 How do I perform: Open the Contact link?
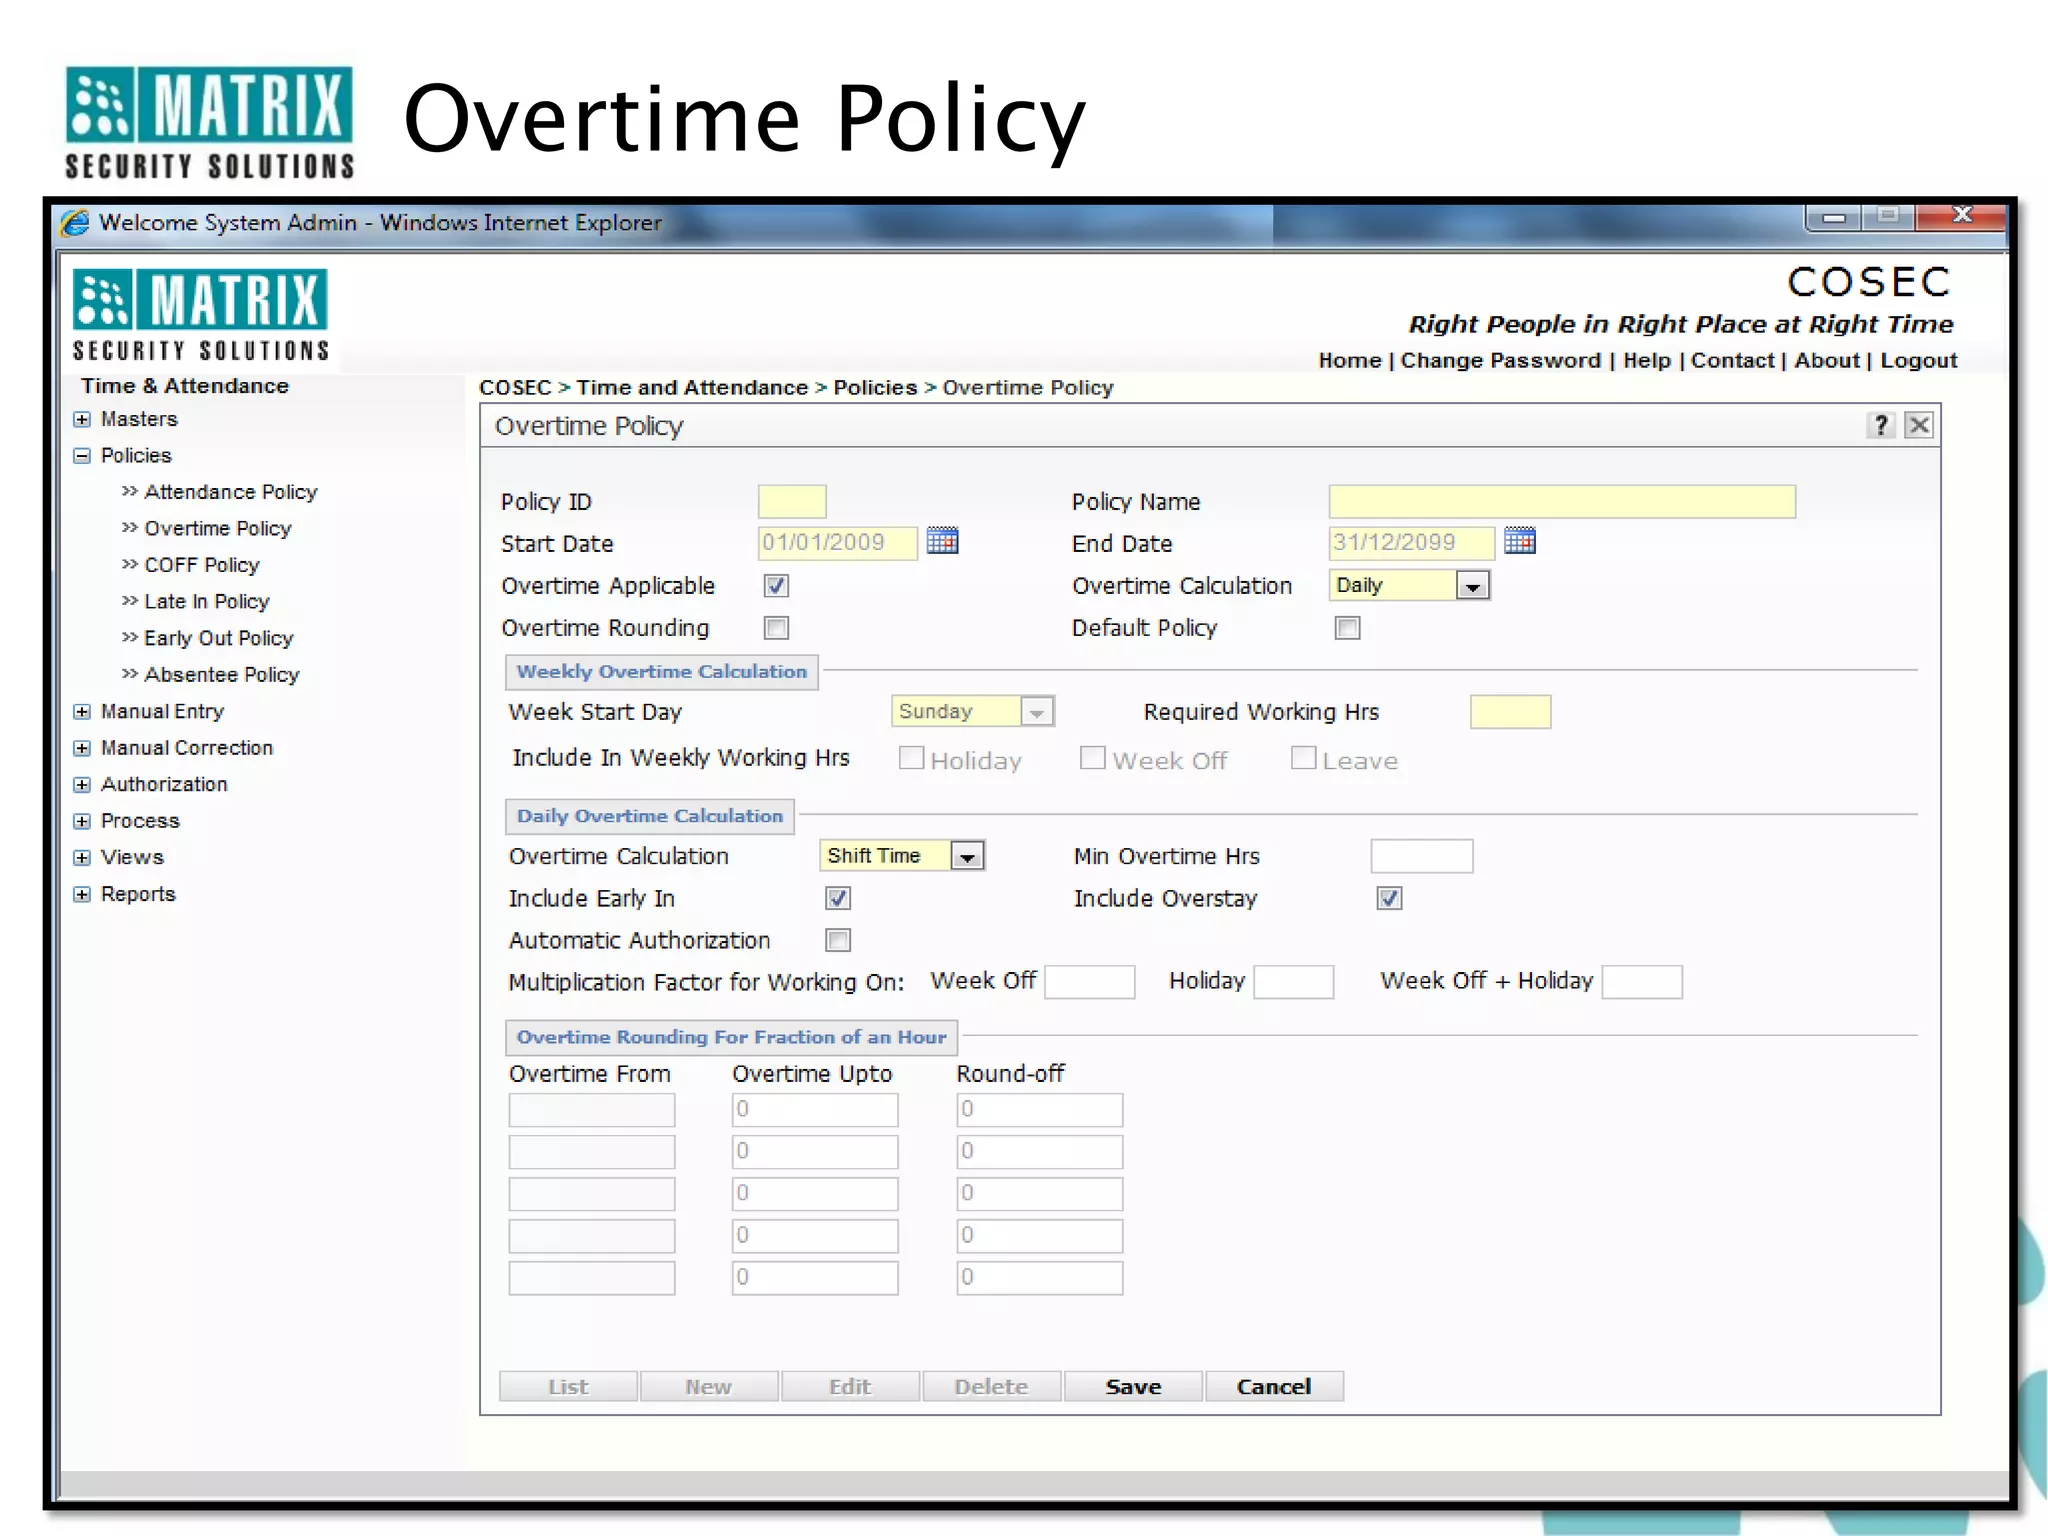coord(1732,360)
